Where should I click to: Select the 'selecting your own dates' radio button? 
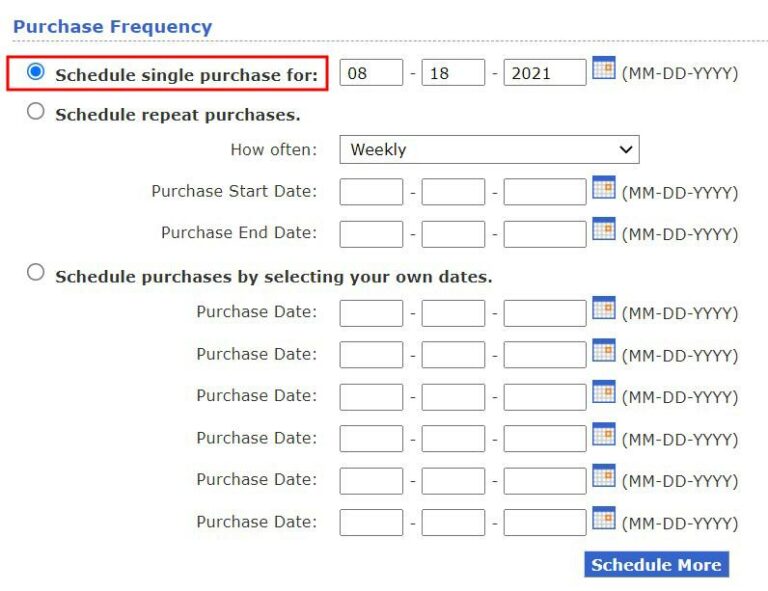pos(36,272)
